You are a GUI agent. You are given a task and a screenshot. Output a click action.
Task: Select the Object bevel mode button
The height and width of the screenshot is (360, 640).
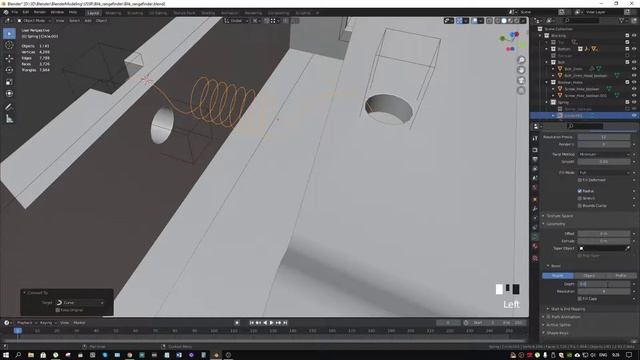(x=589, y=276)
